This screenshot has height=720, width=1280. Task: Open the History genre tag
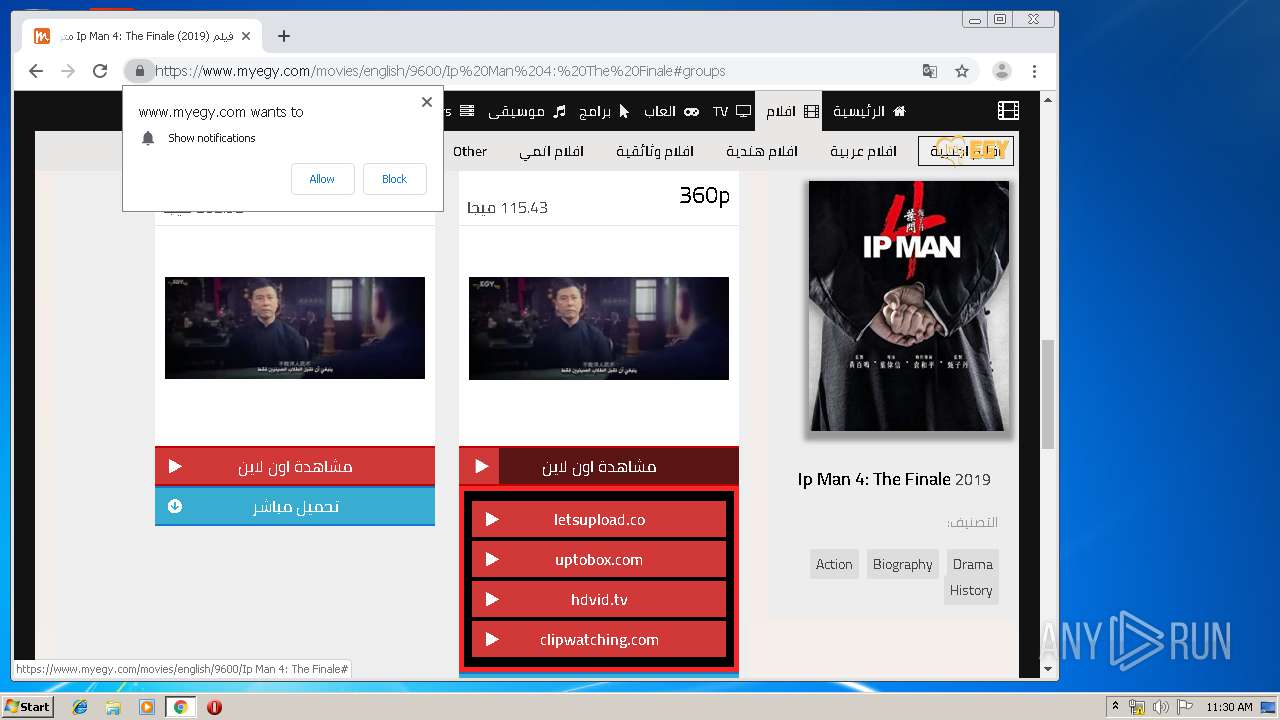click(971, 590)
